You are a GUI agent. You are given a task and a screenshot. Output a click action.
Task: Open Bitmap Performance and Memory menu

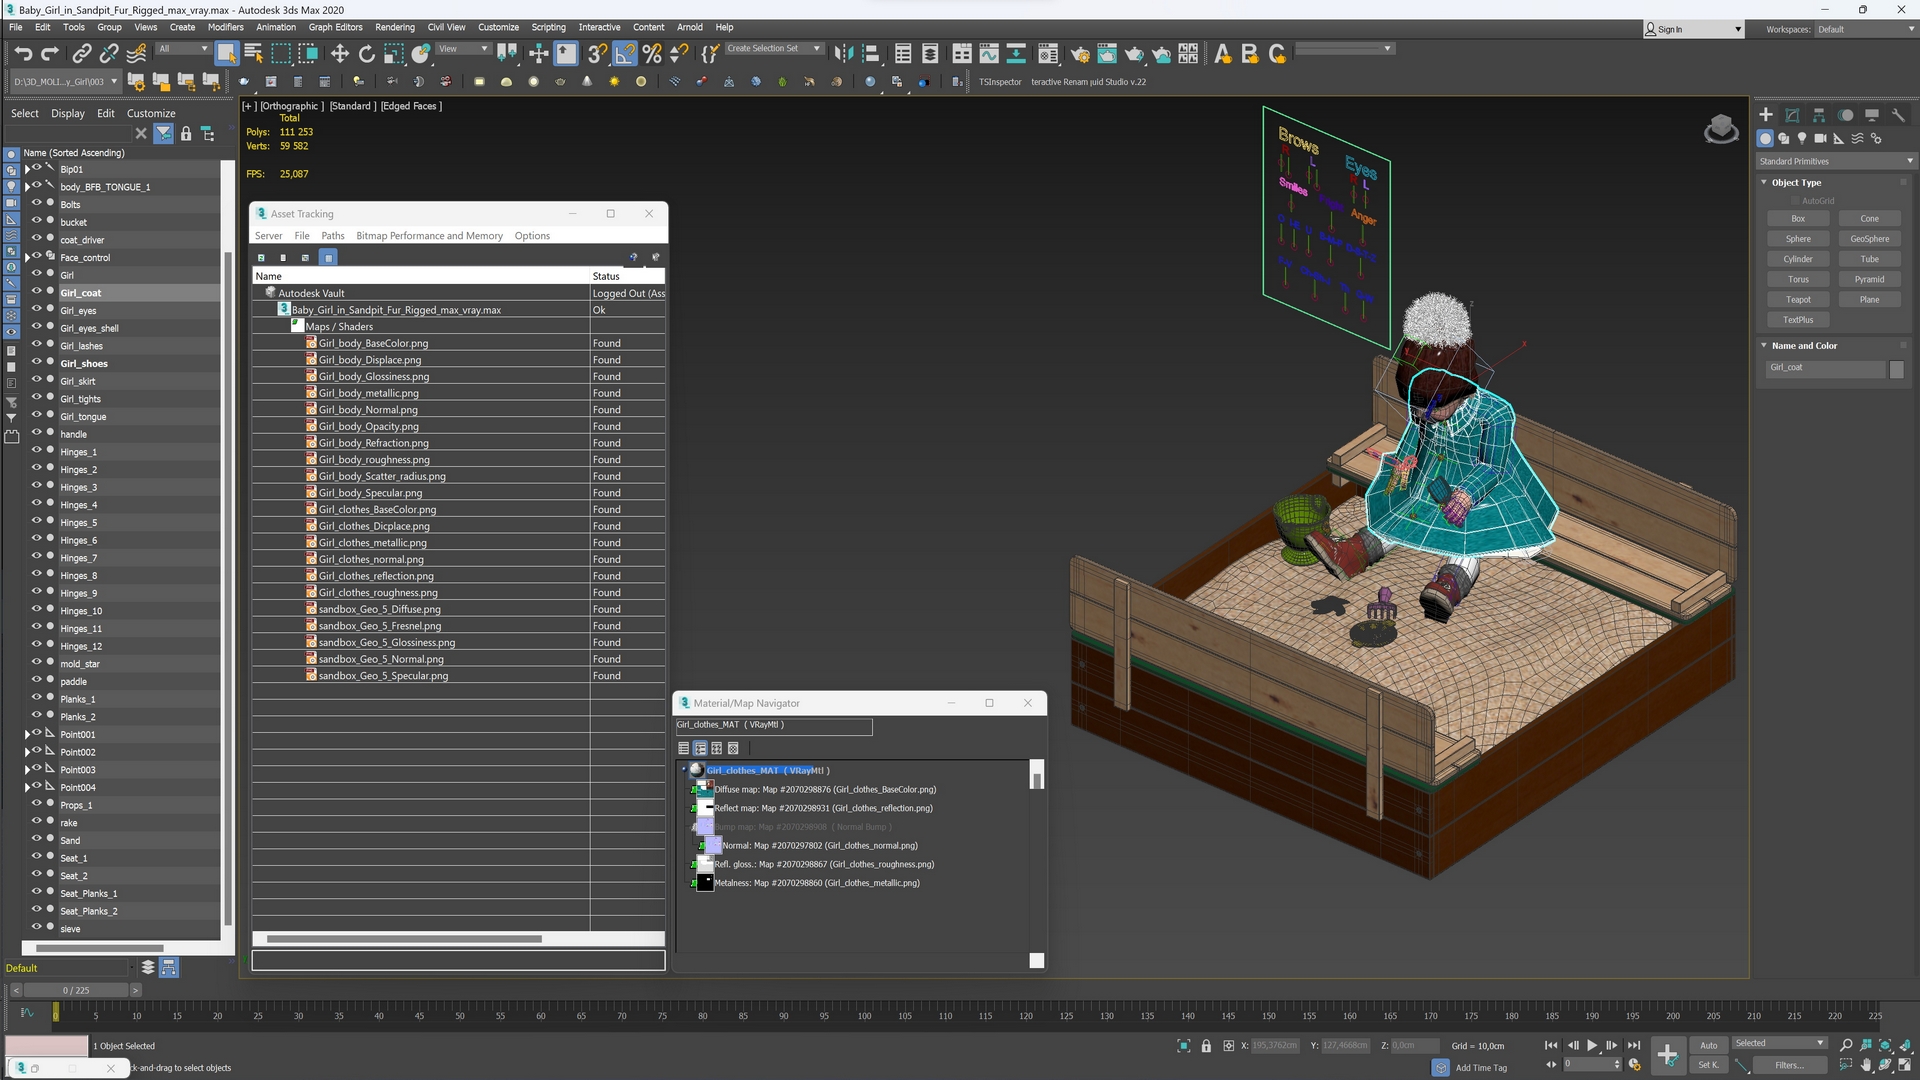point(430,236)
